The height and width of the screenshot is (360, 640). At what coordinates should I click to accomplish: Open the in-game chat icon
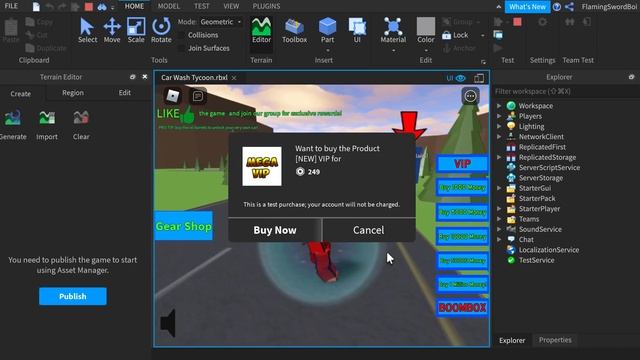coord(198,96)
